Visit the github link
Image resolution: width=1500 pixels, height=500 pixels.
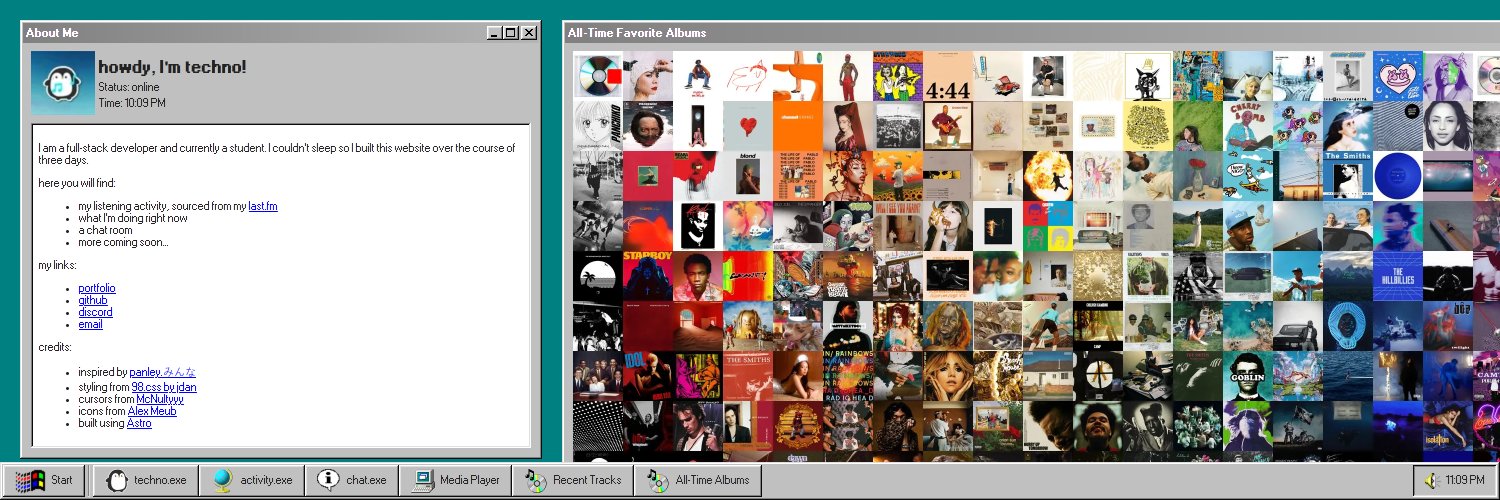tap(93, 300)
